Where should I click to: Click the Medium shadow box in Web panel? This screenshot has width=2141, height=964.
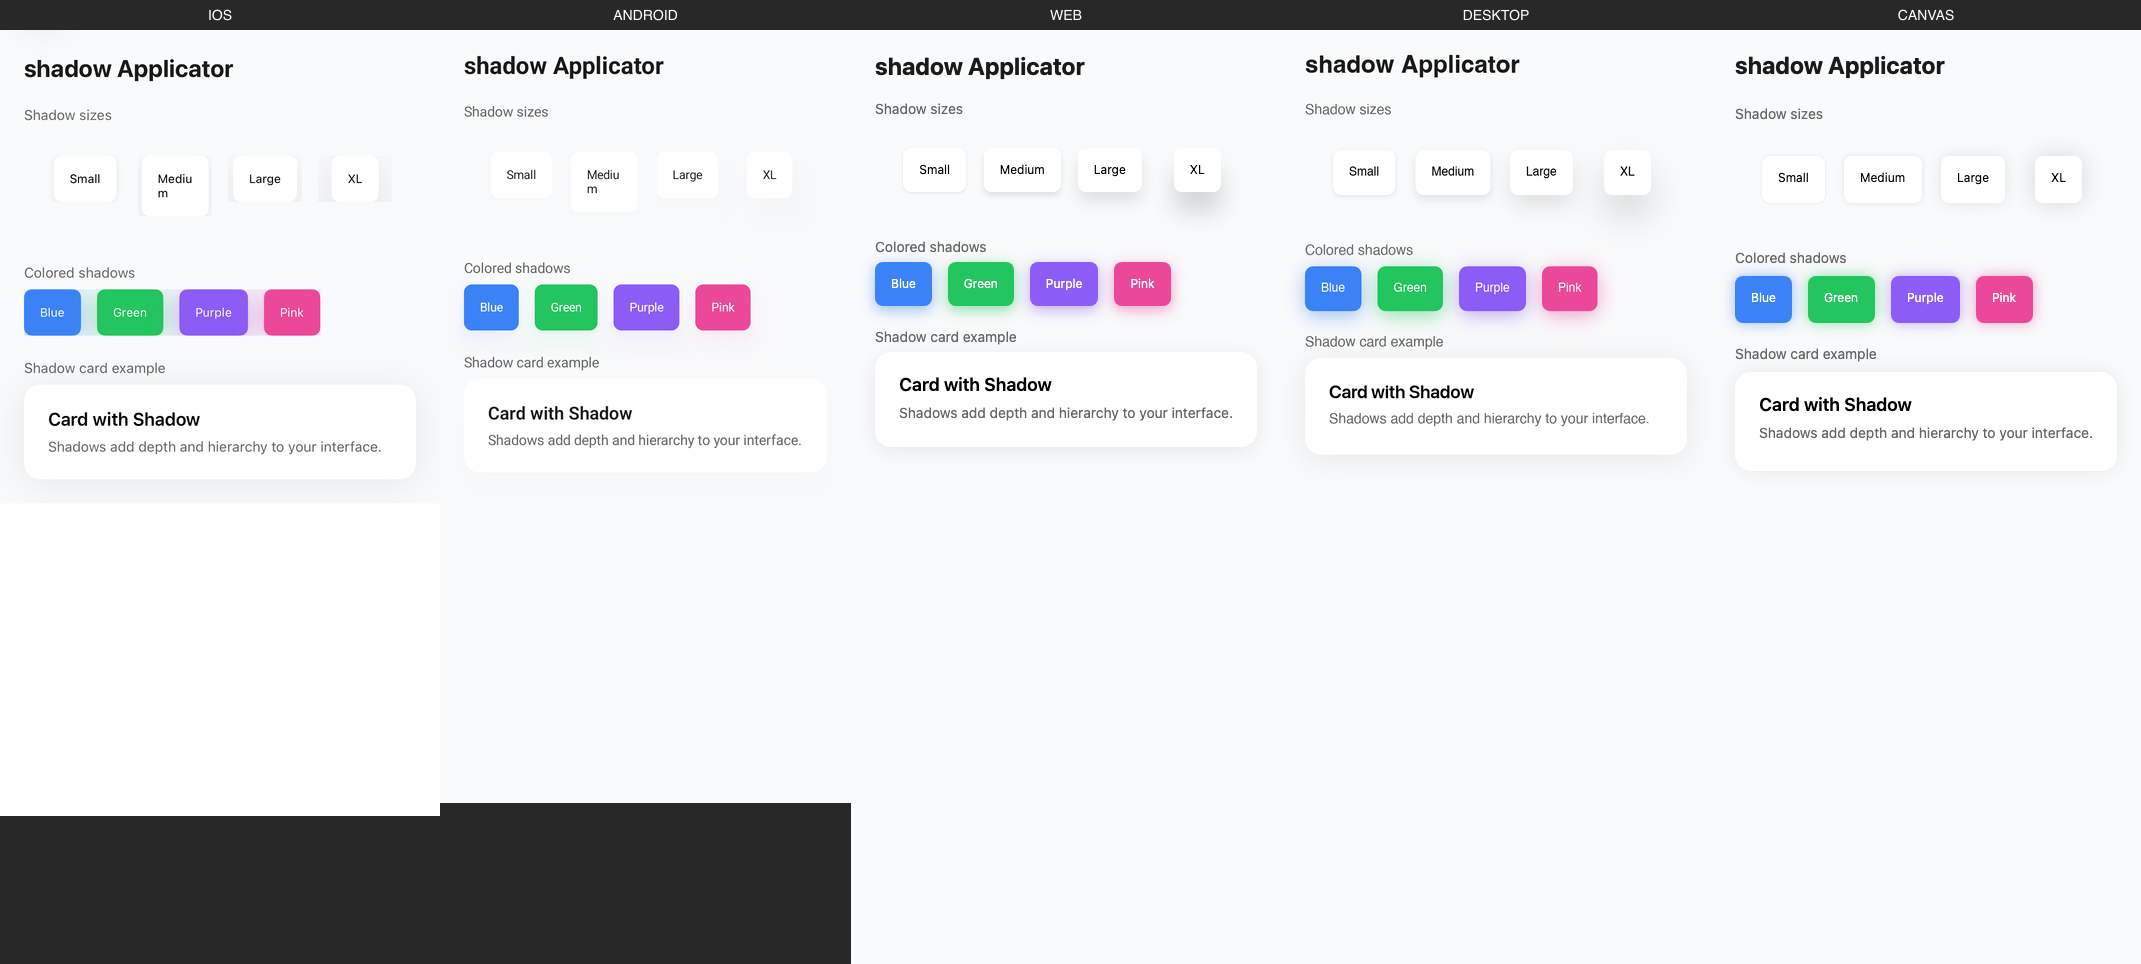(x=1022, y=170)
